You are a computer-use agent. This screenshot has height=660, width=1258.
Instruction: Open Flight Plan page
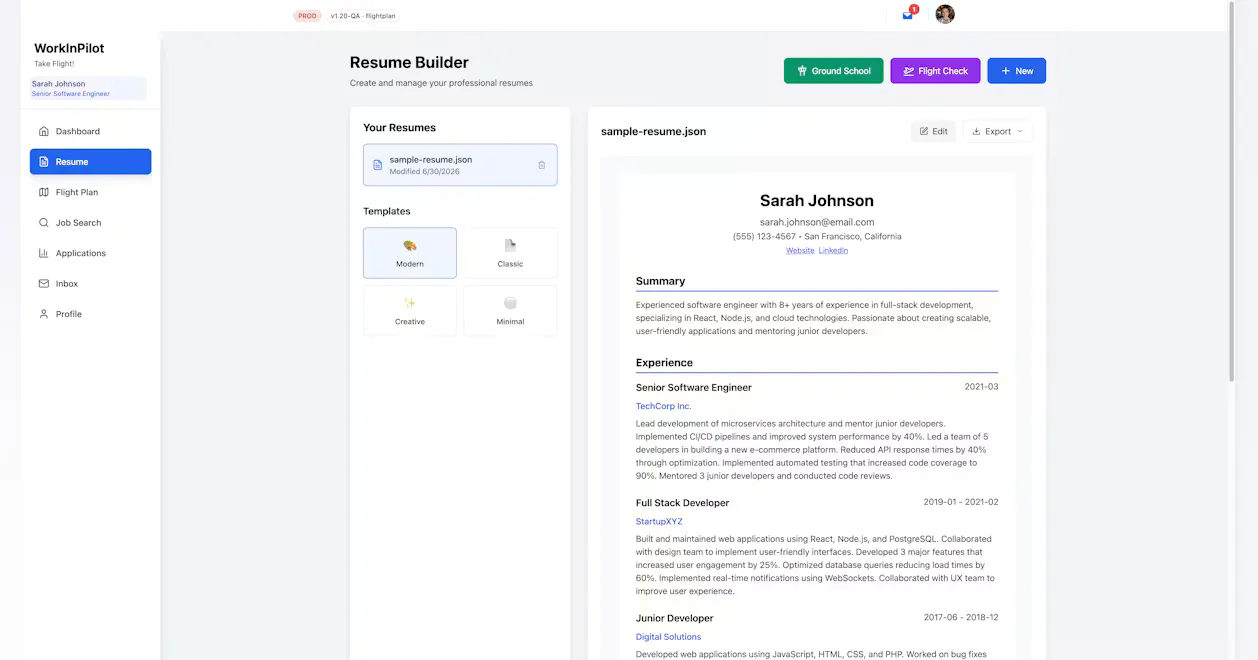[90, 192]
